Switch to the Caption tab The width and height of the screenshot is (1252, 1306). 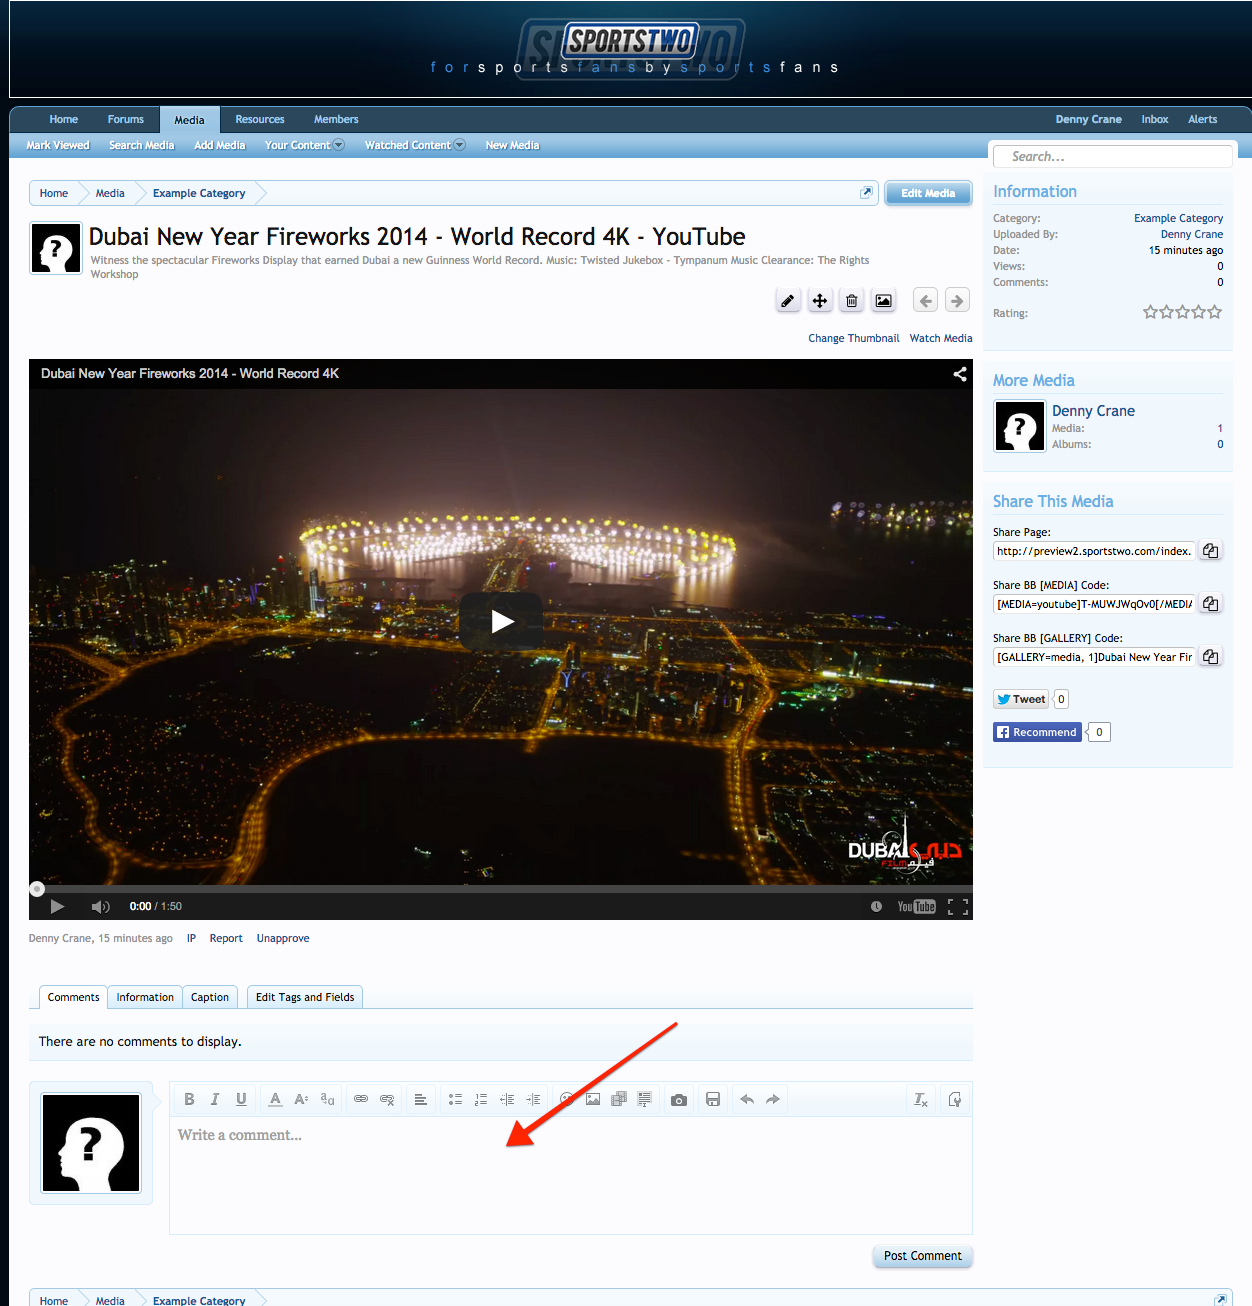tap(210, 997)
